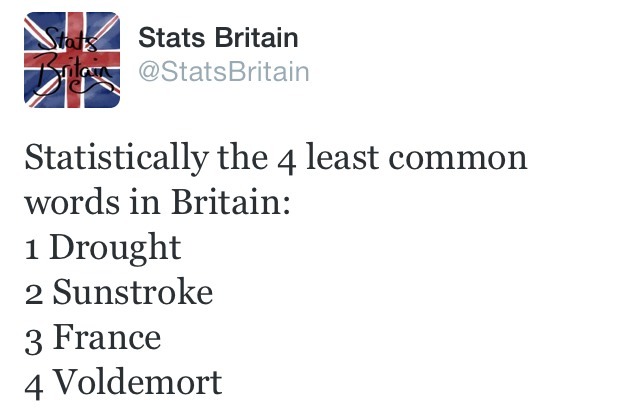
Task: Click the number 1 before Drought
Action: pos(32,249)
